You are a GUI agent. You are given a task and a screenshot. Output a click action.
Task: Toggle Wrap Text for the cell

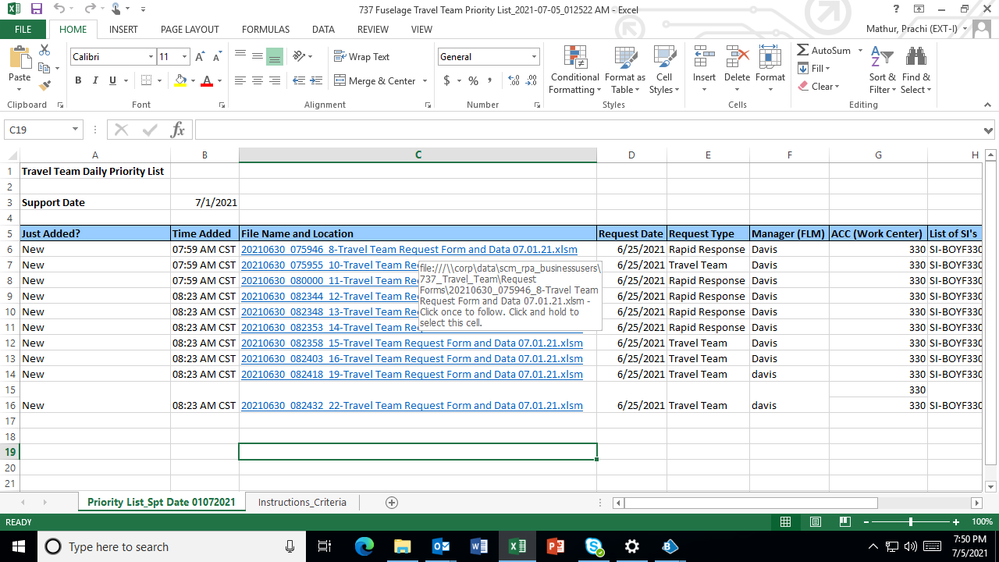coord(362,57)
